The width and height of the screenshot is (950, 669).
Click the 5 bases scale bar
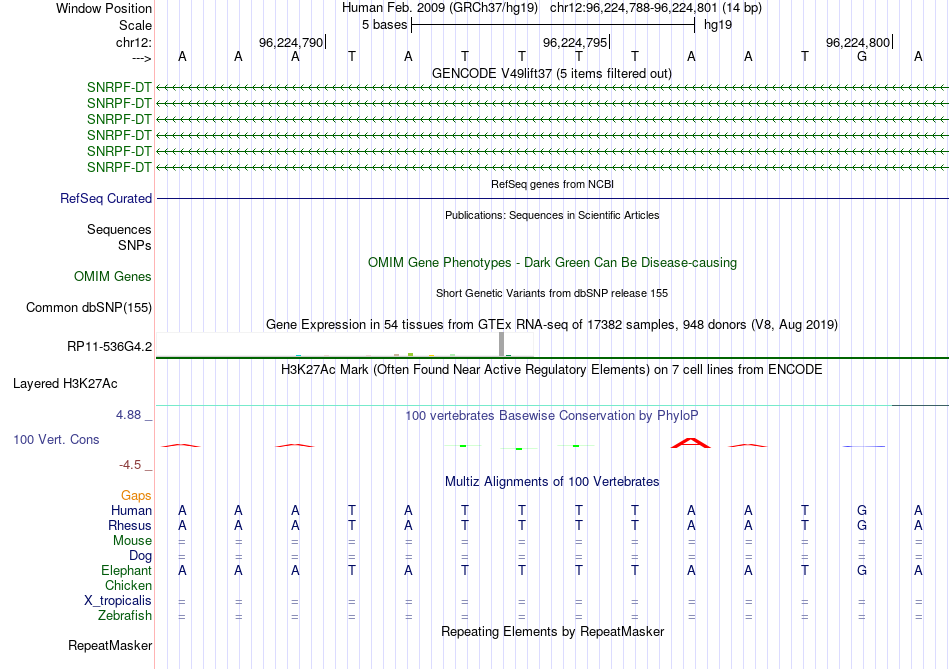(x=553, y=25)
